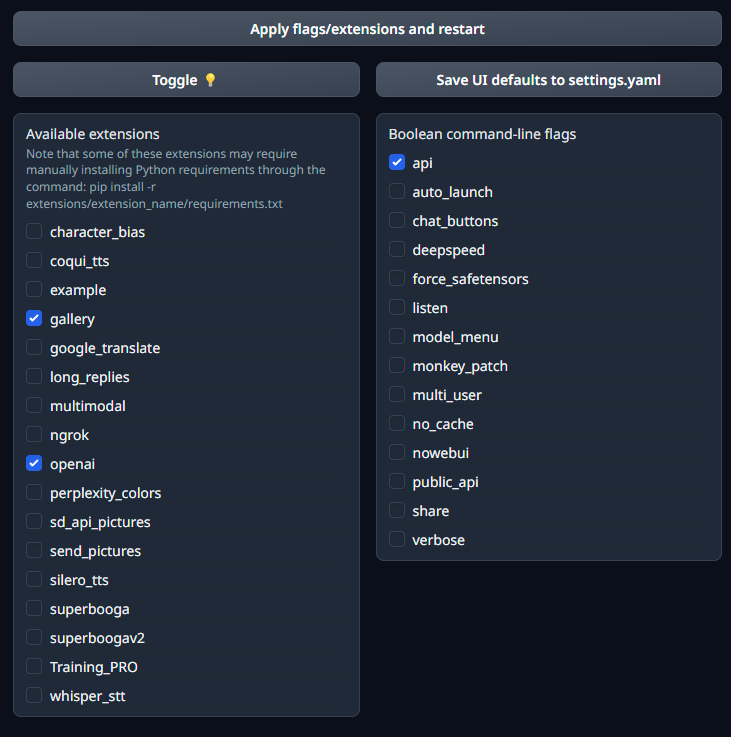Enable the deepspeed flag
This screenshot has height=737, width=731.
click(397, 250)
